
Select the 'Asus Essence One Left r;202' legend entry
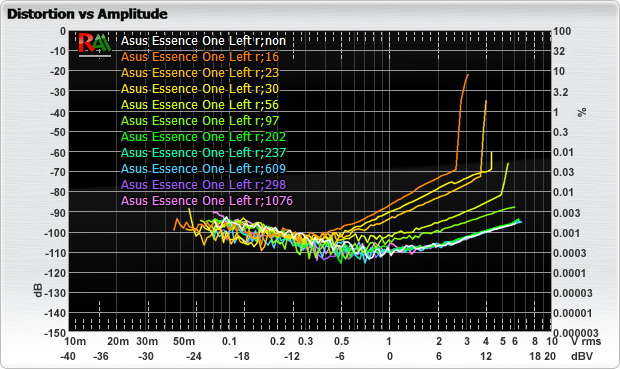coord(203,136)
